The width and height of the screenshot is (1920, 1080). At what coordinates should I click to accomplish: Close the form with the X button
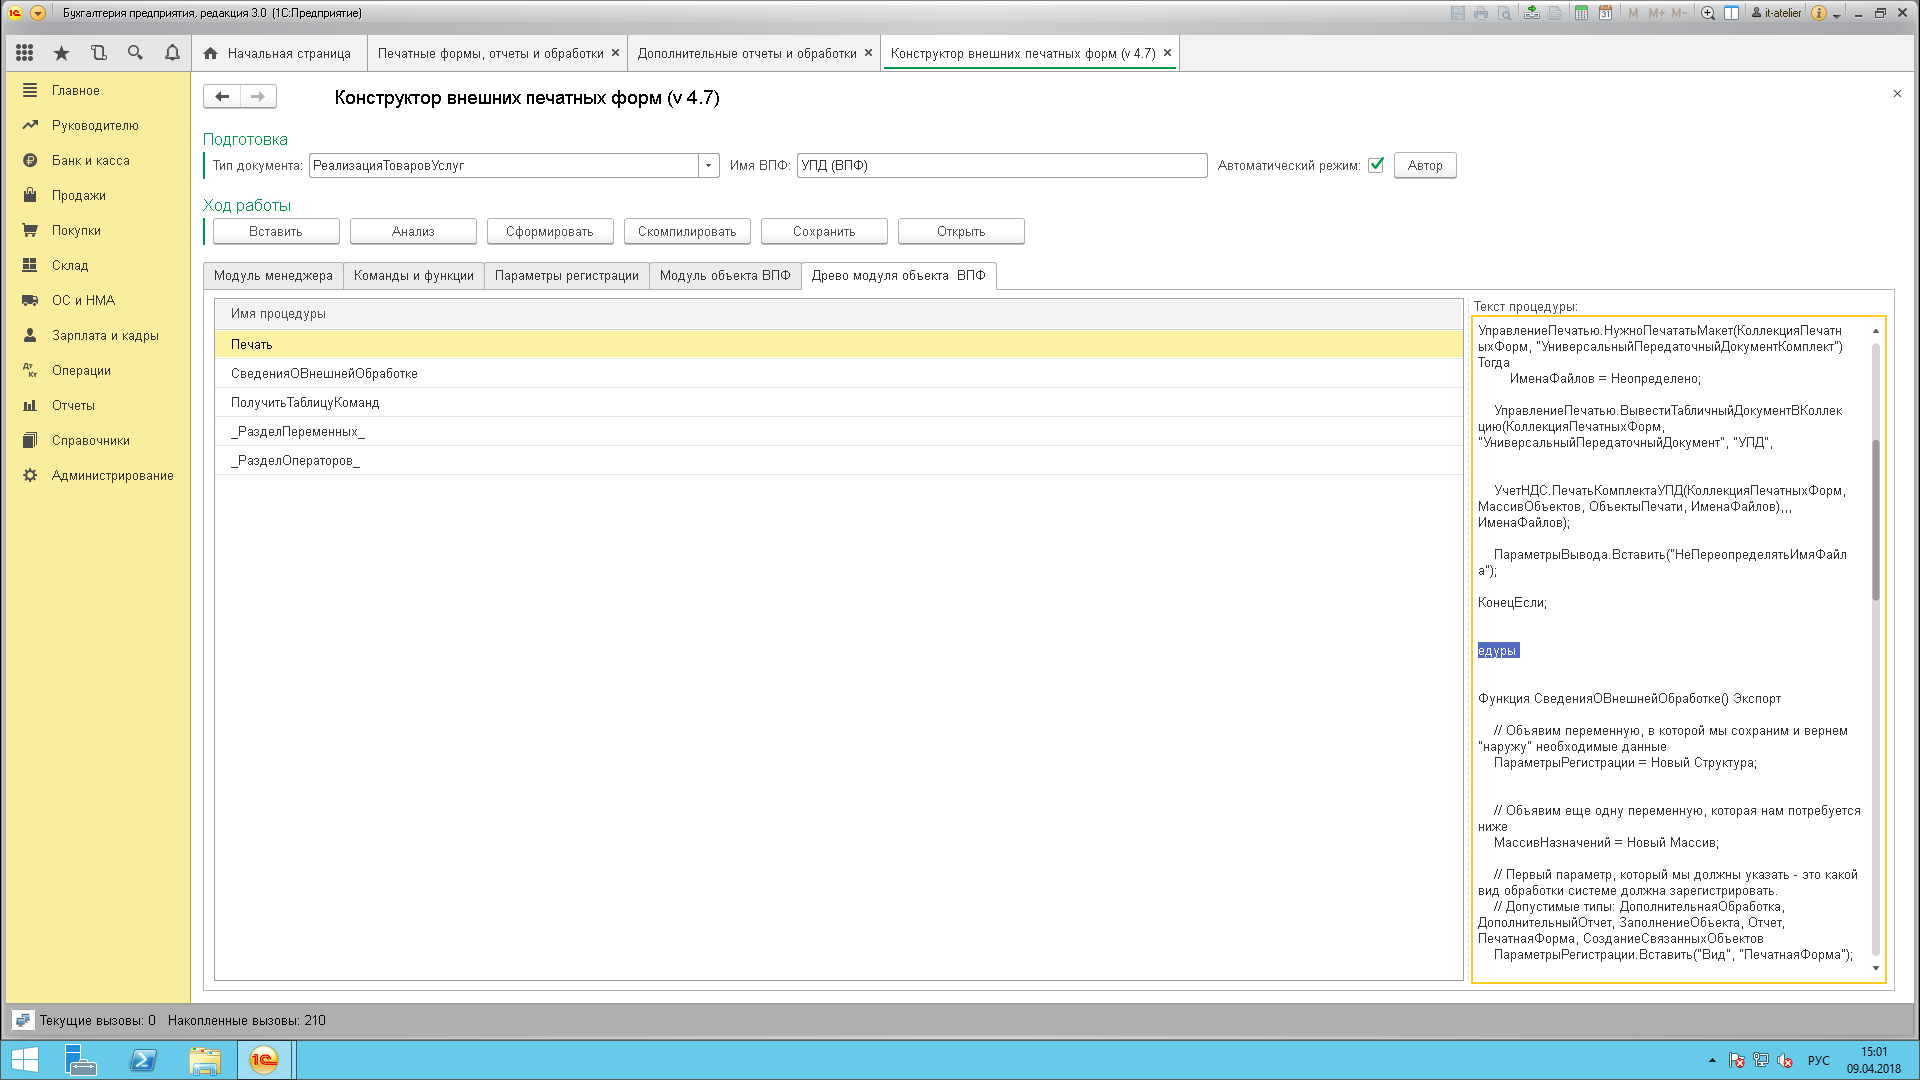point(1897,93)
